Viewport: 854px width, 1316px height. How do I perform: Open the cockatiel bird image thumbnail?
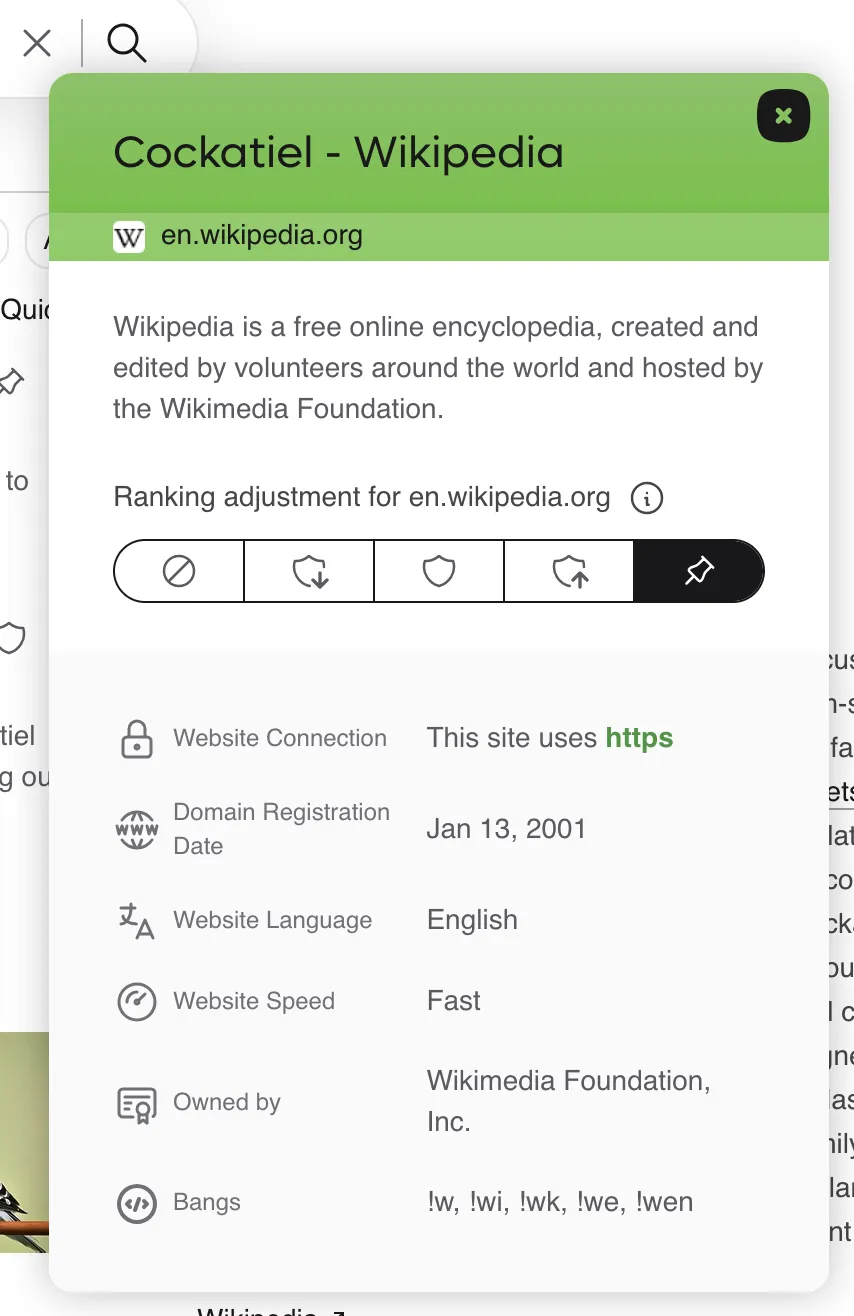(24, 1140)
